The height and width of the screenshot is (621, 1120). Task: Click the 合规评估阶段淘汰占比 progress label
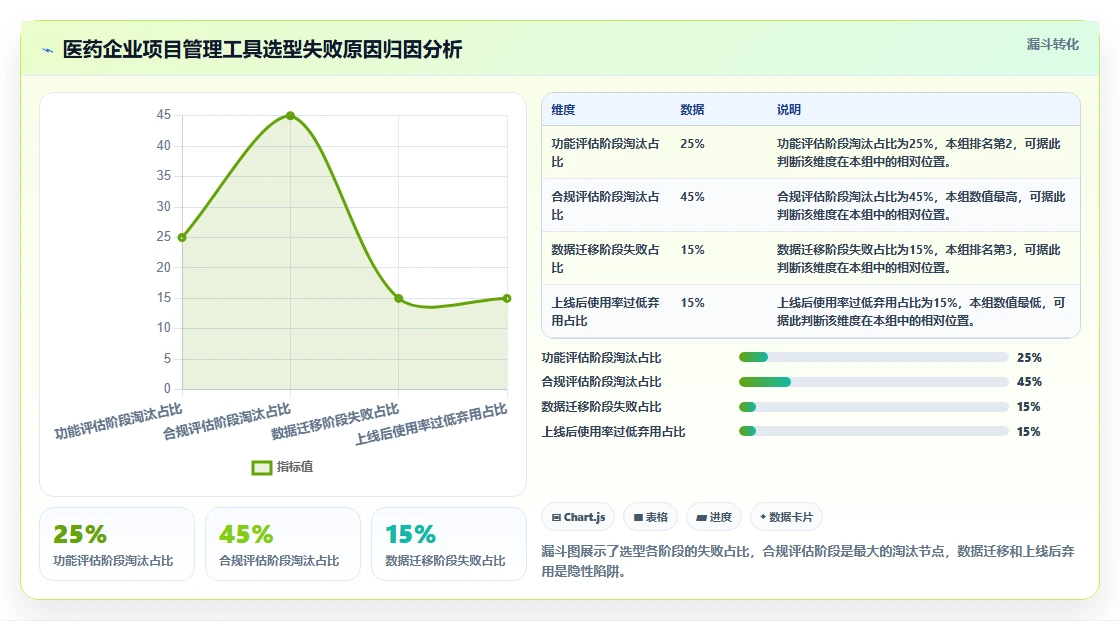(x=601, y=382)
